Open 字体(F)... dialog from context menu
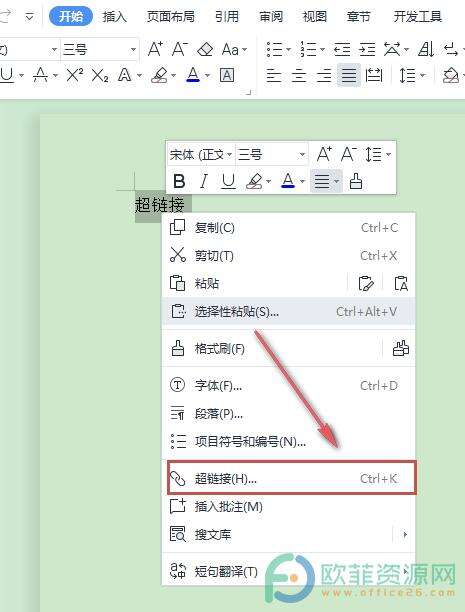Viewport: 465px width, 612px height. [289, 386]
